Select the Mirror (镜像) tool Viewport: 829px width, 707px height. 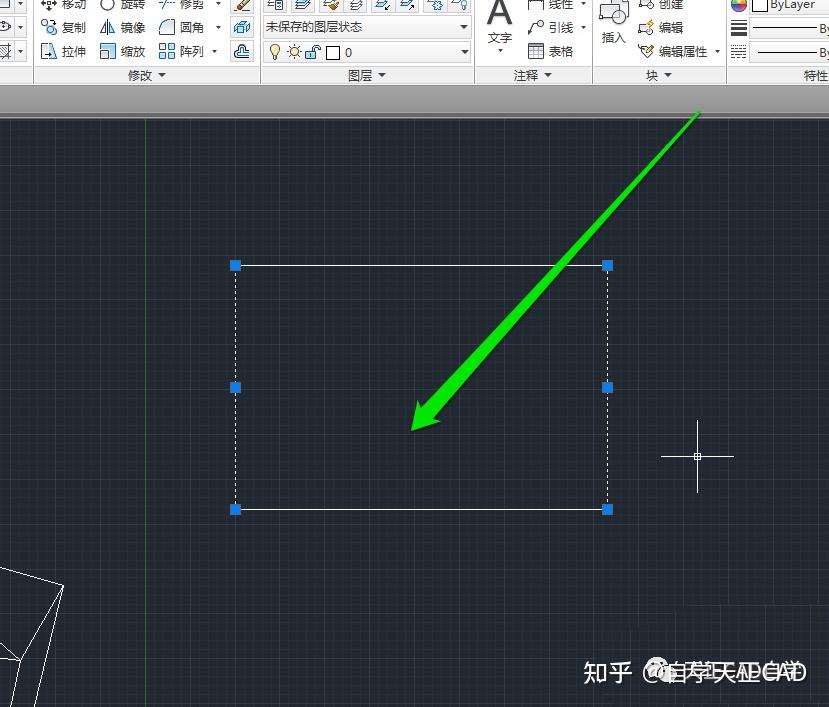coord(122,27)
